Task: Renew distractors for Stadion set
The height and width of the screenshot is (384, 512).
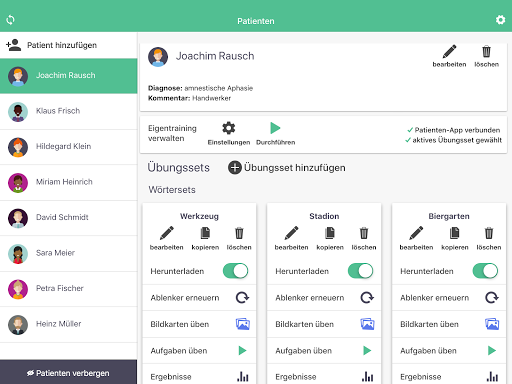Action: (367, 297)
